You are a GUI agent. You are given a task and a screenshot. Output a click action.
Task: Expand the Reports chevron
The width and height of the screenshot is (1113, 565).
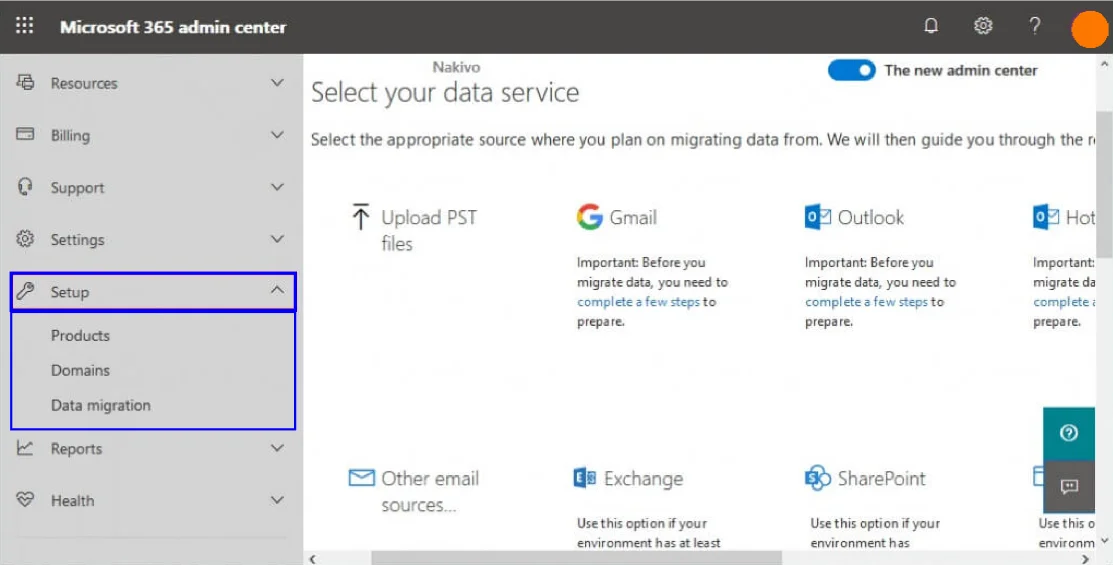[x=277, y=448]
